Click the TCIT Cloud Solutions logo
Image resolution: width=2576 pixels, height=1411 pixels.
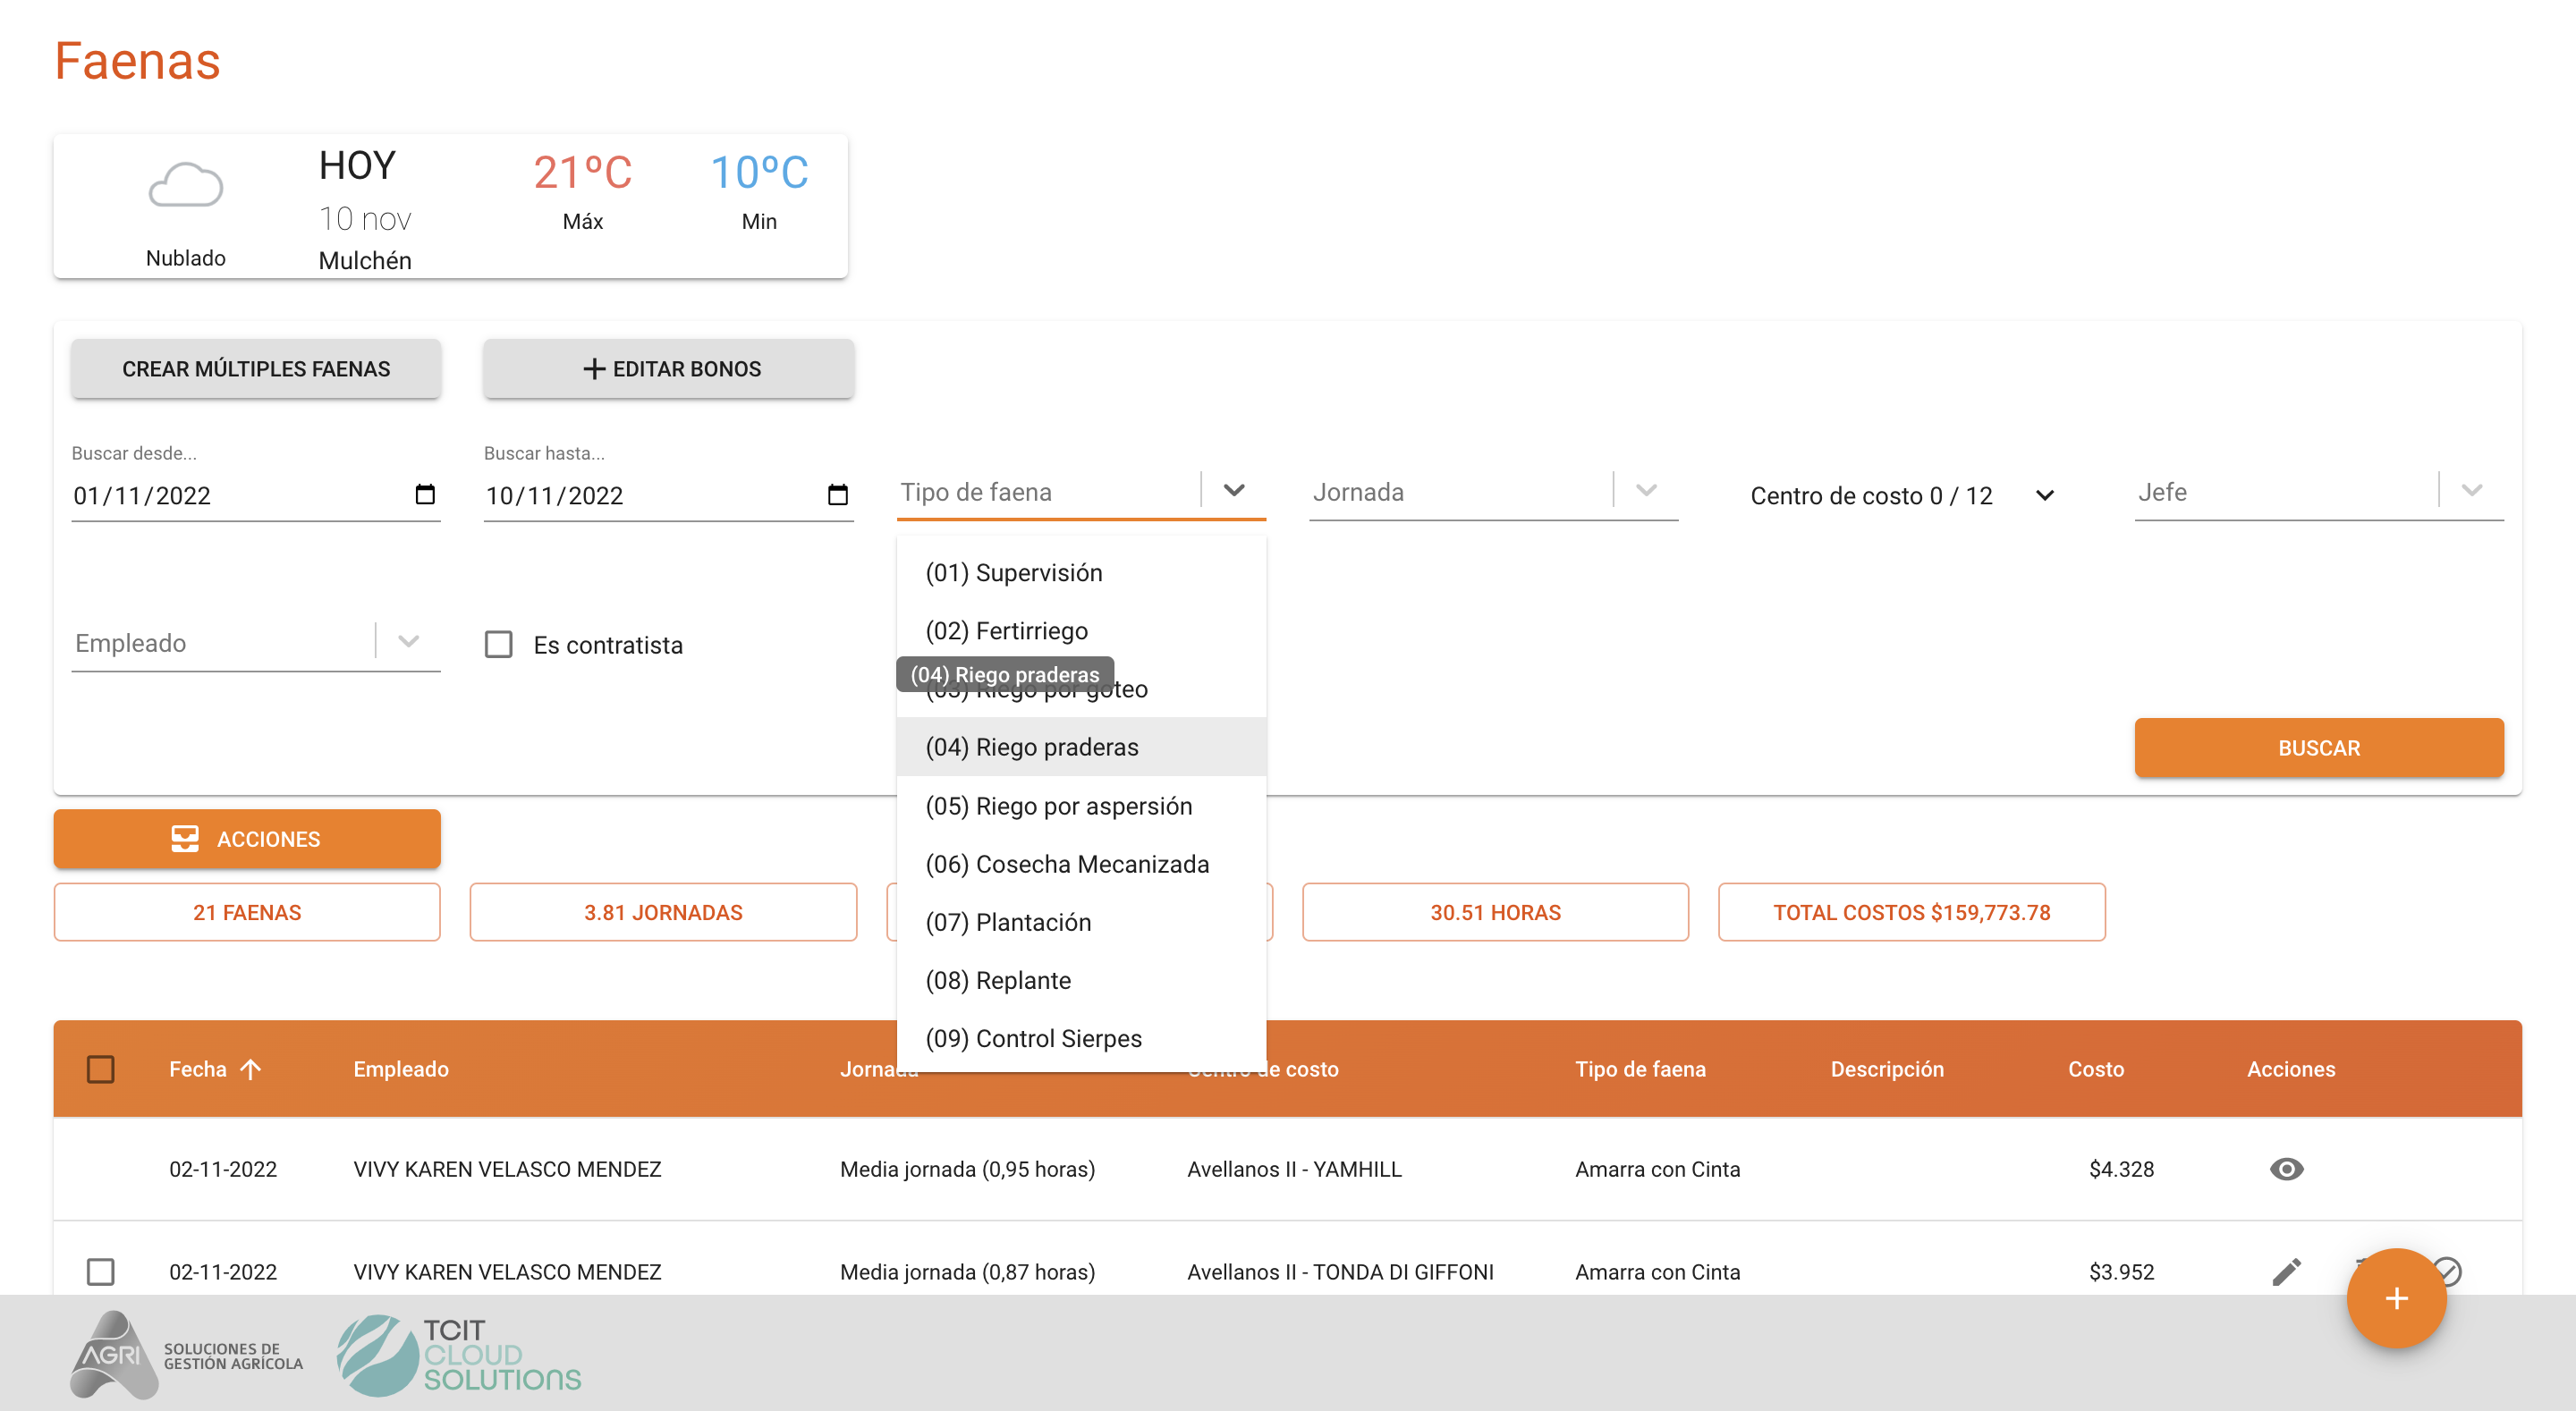click(459, 1355)
